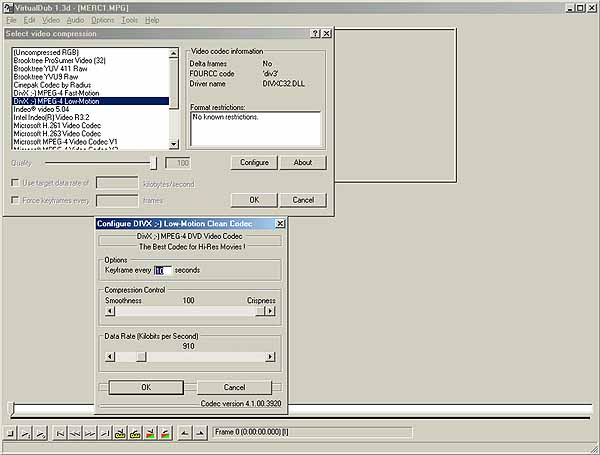Select Intel Indeo(R) Video R3.2

tap(91, 117)
